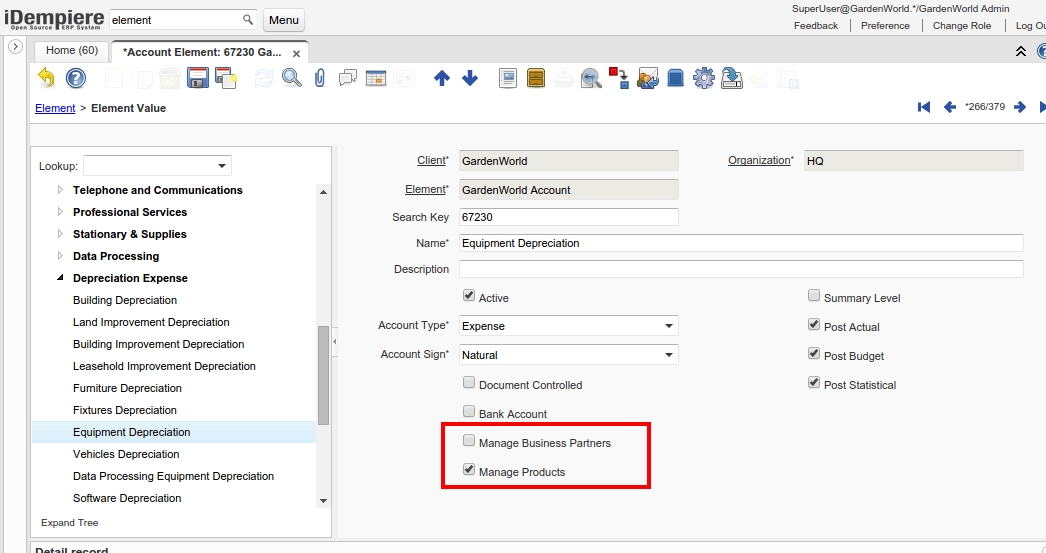Click the Undo changes toolbar icon

pos(46,78)
